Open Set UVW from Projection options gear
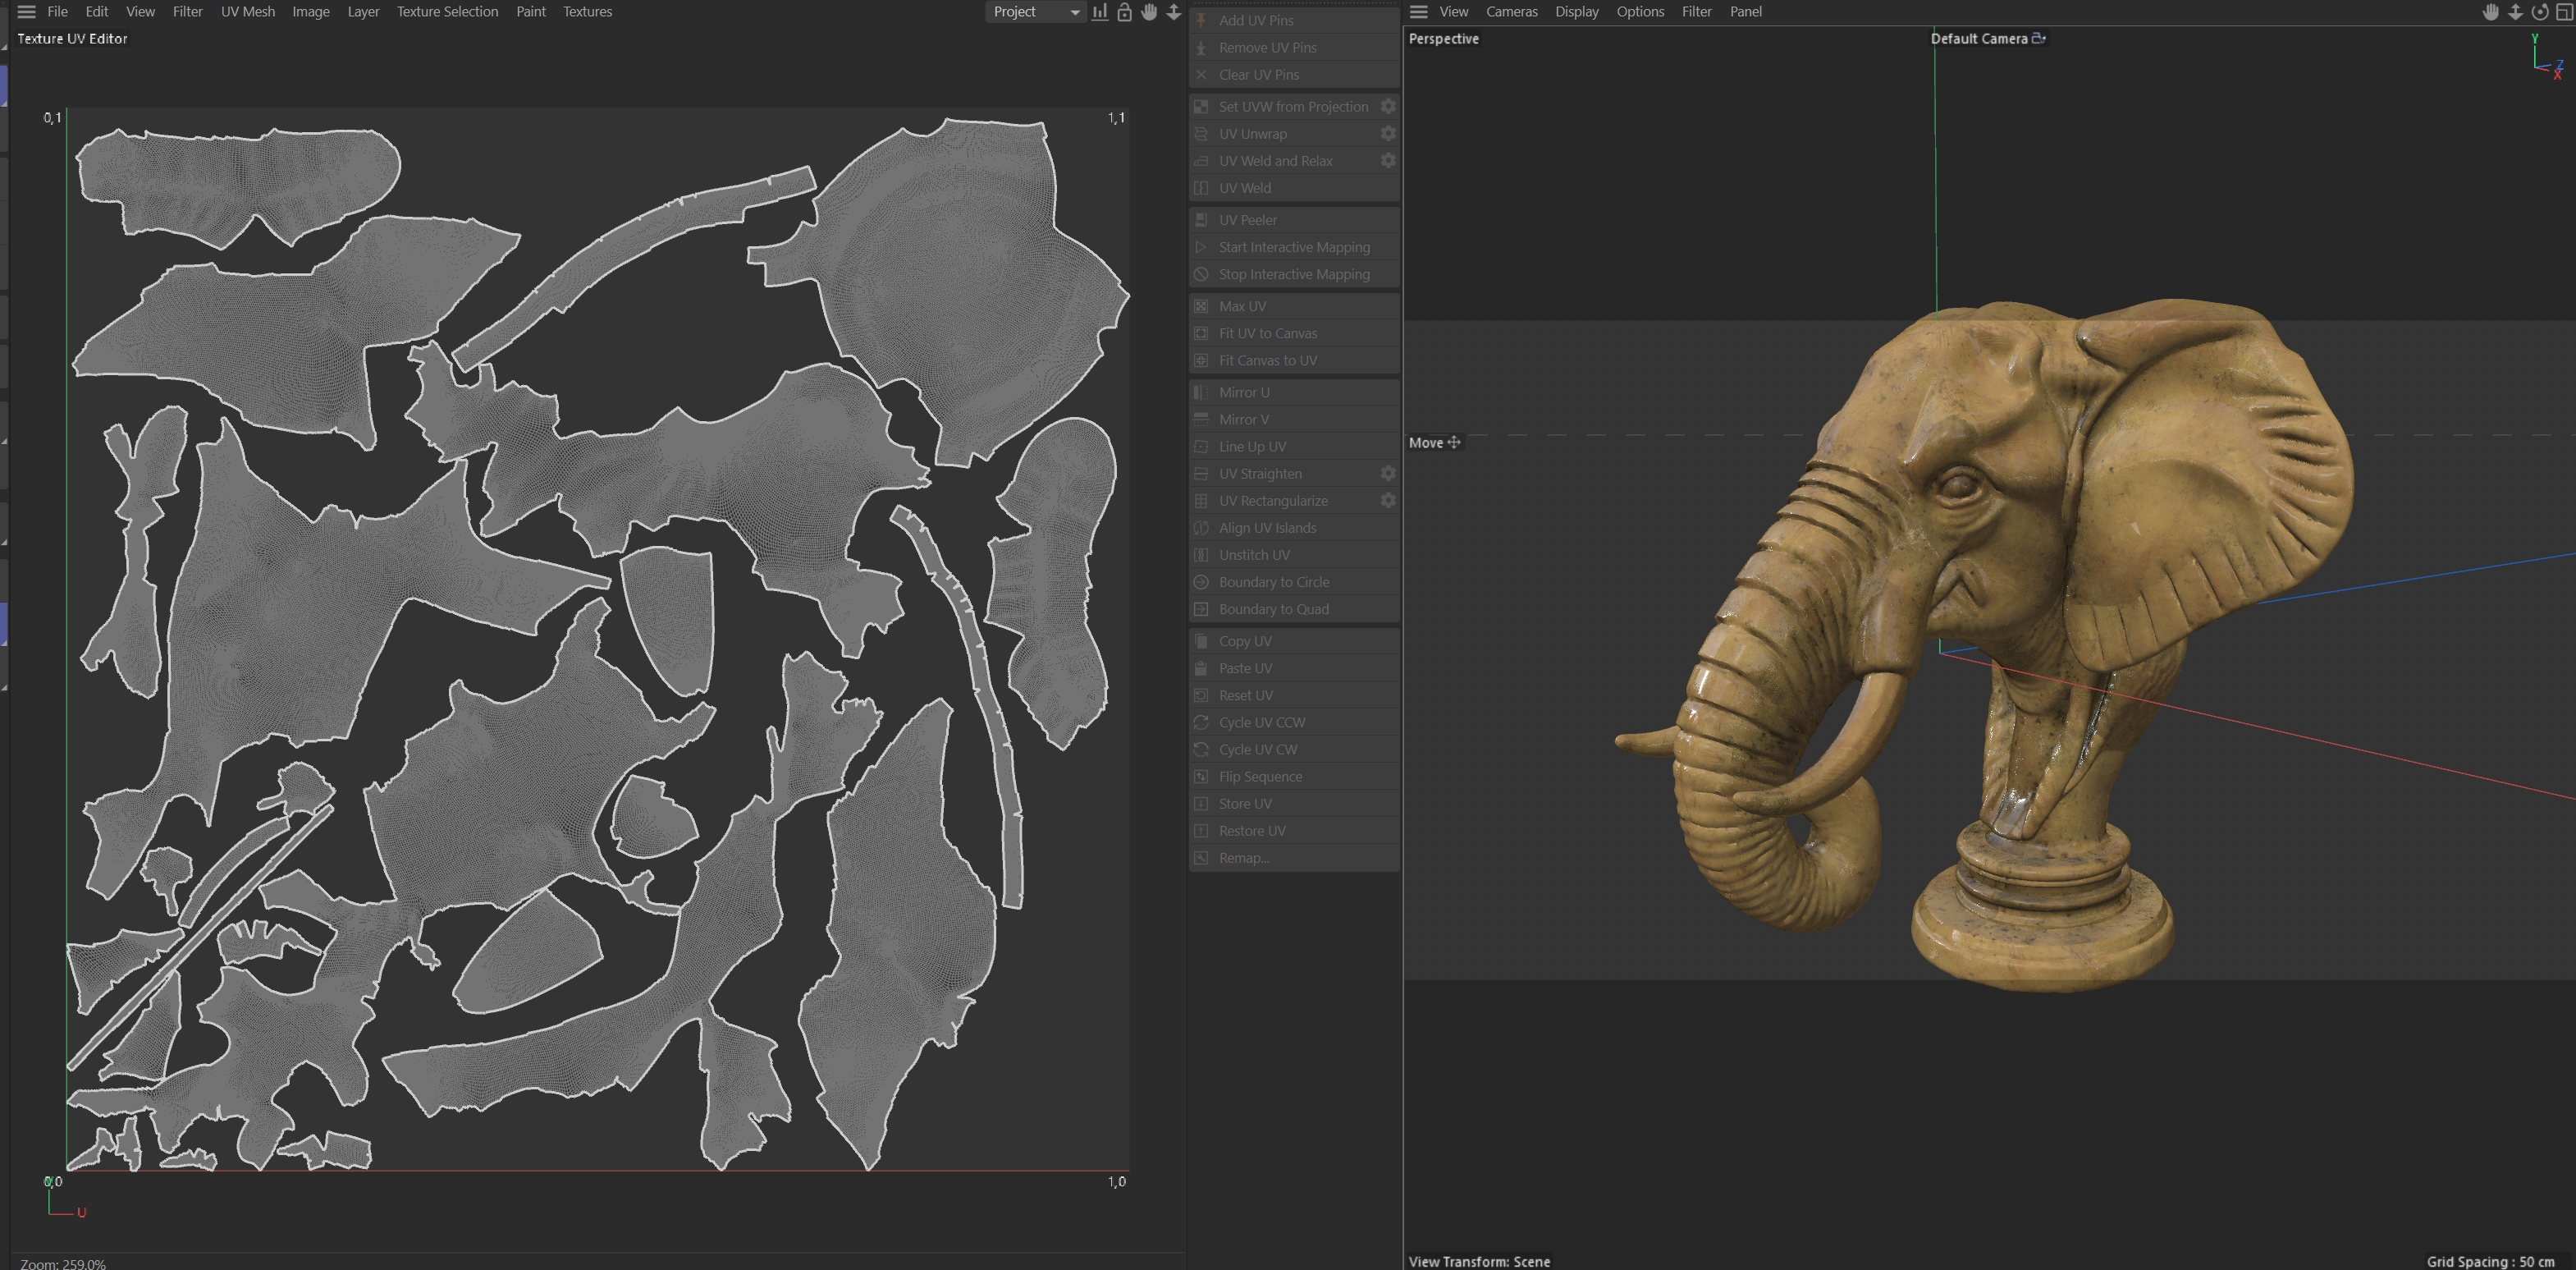The width and height of the screenshot is (2576, 1270). coord(1388,106)
